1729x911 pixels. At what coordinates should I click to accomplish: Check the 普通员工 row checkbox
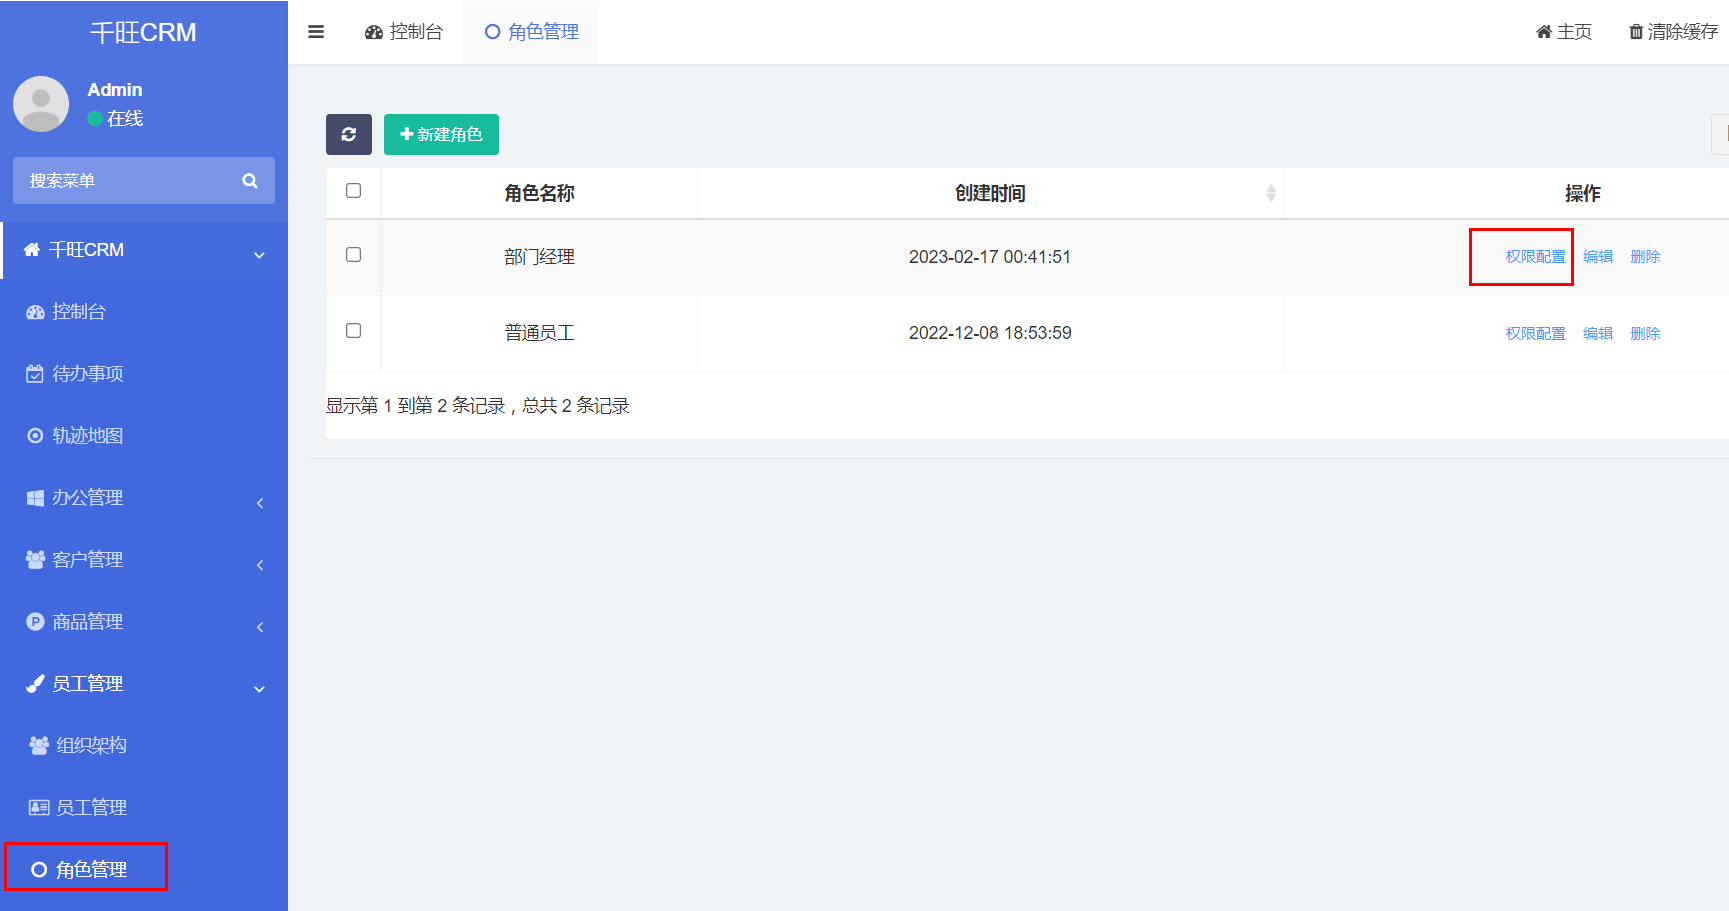[353, 331]
